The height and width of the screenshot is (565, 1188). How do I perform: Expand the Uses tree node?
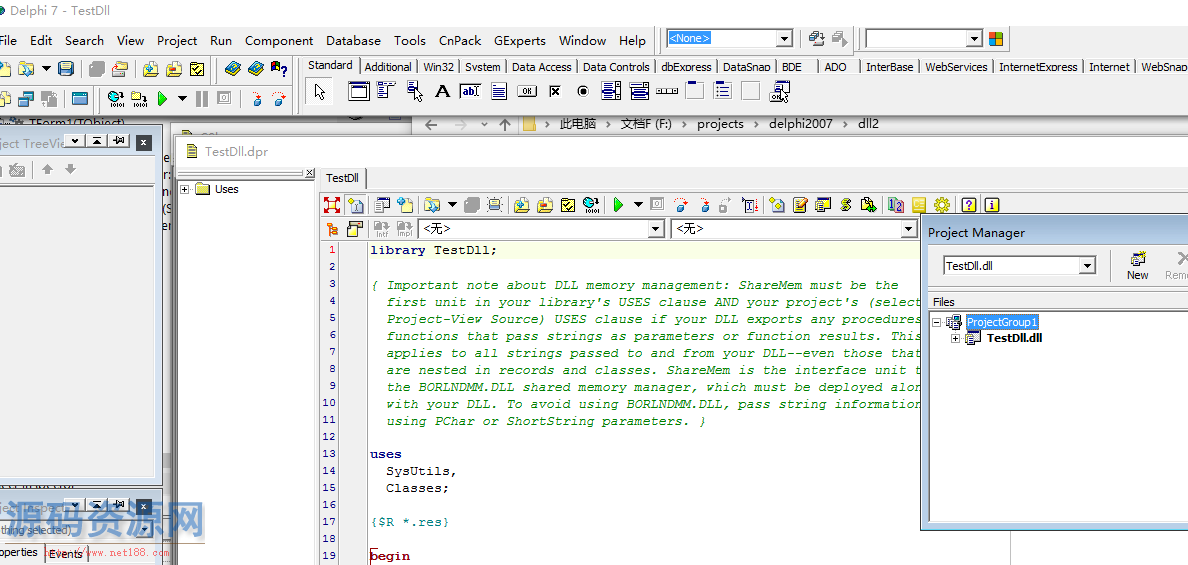(x=184, y=189)
